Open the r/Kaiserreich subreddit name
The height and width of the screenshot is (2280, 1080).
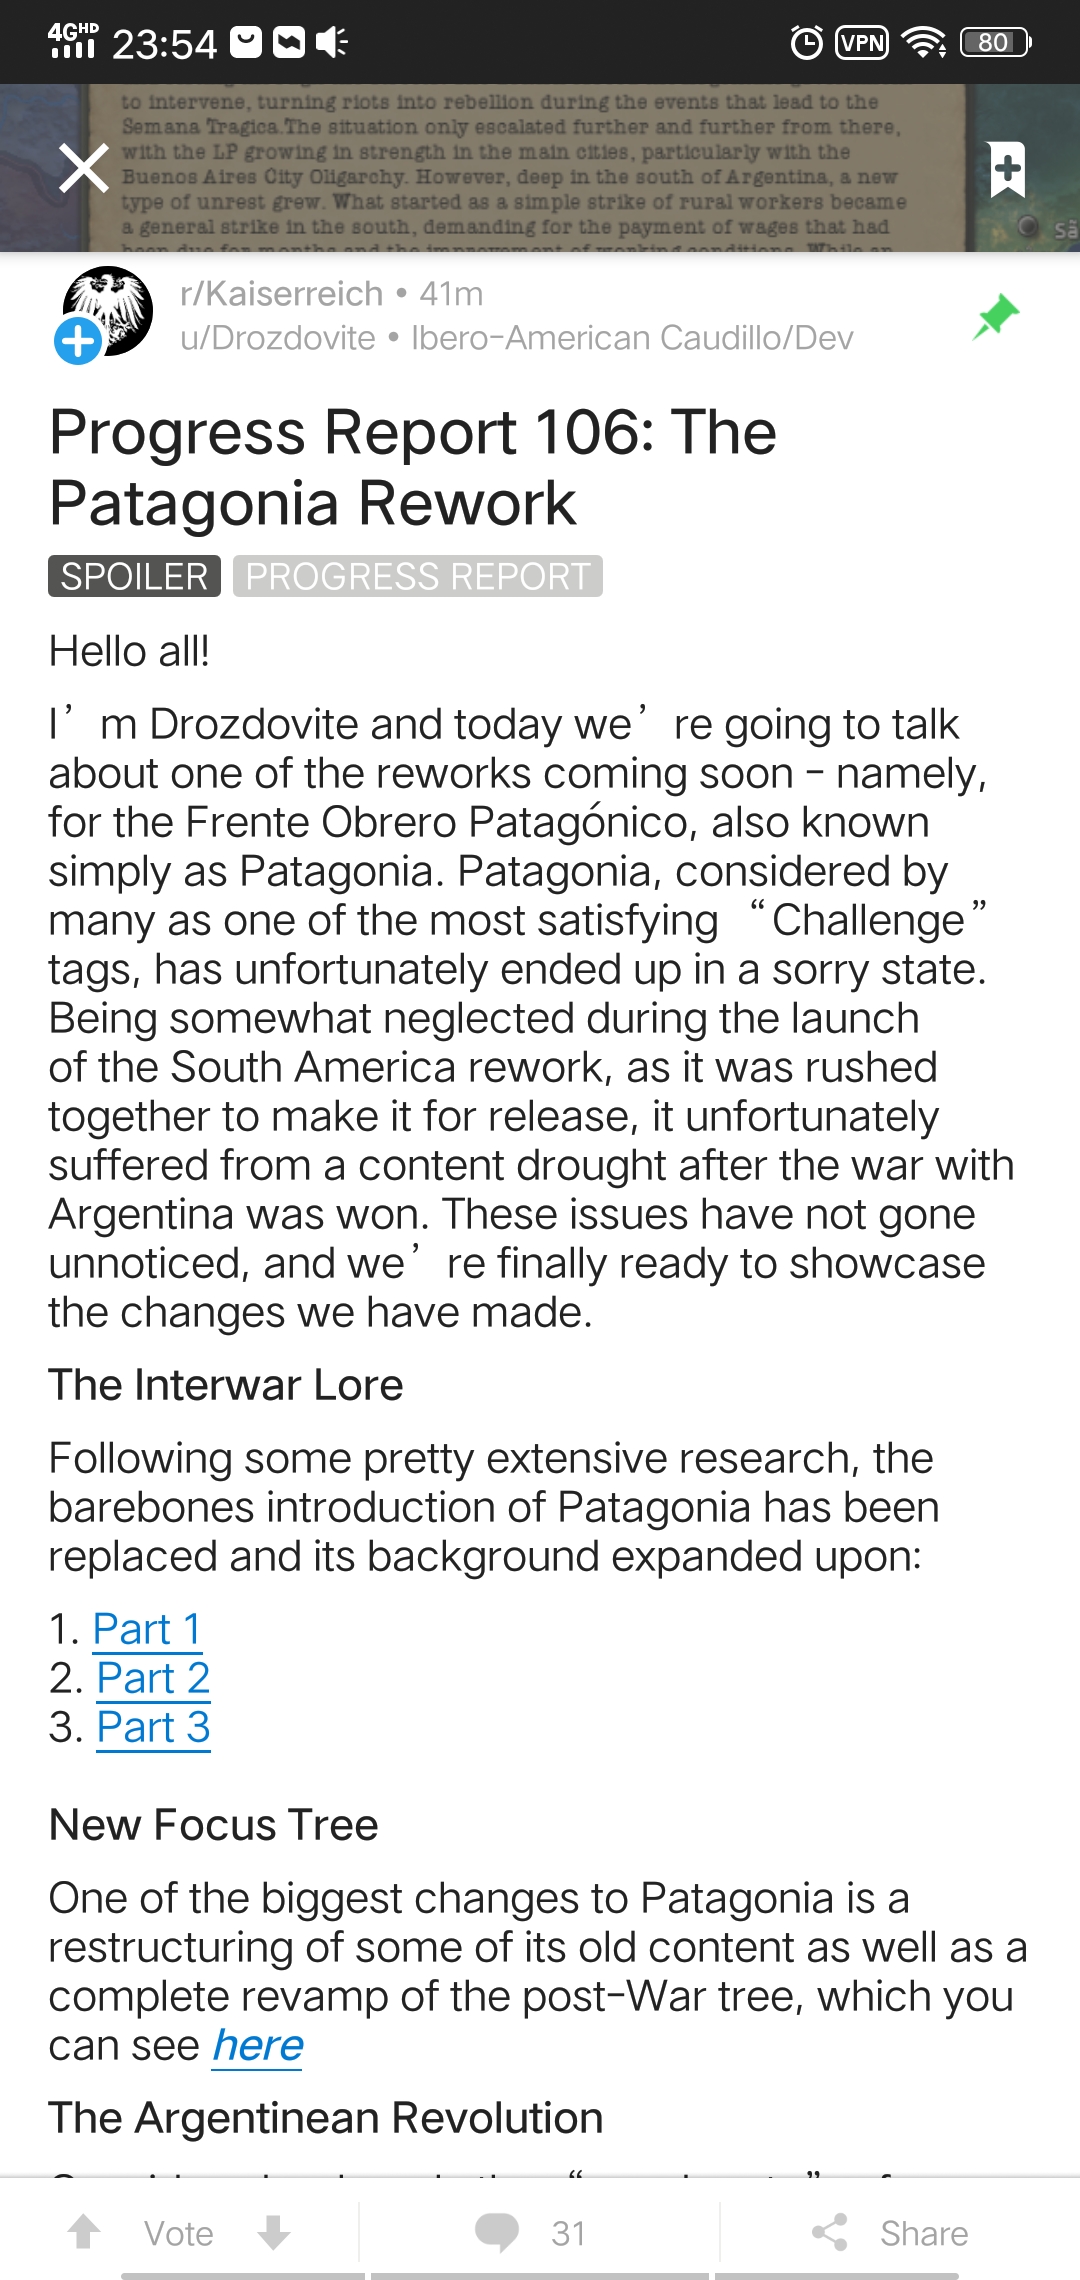pyautogui.click(x=281, y=294)
